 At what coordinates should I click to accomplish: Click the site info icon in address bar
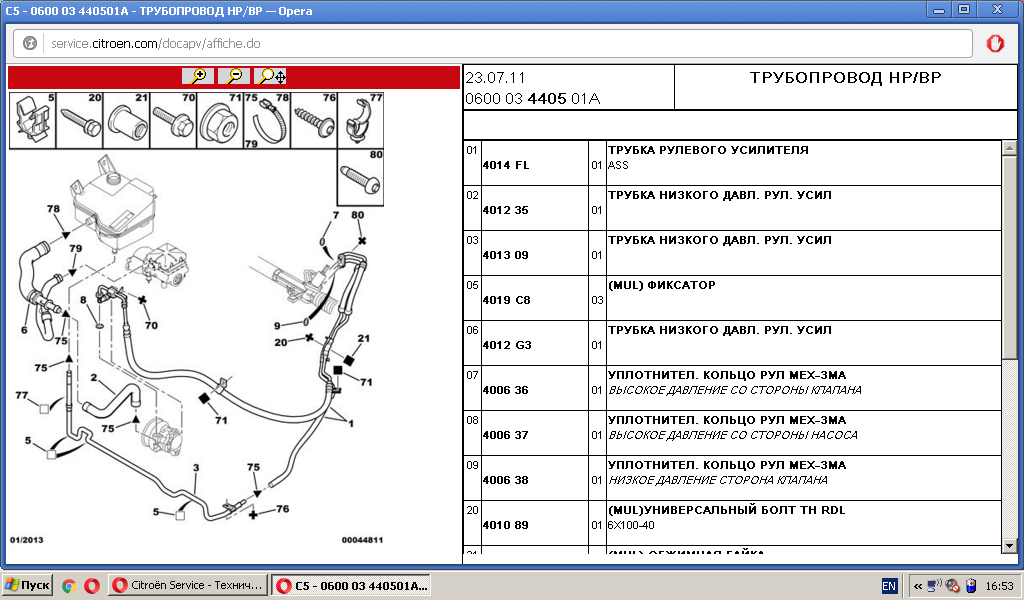pyautogui.click(x=30, y=44)
